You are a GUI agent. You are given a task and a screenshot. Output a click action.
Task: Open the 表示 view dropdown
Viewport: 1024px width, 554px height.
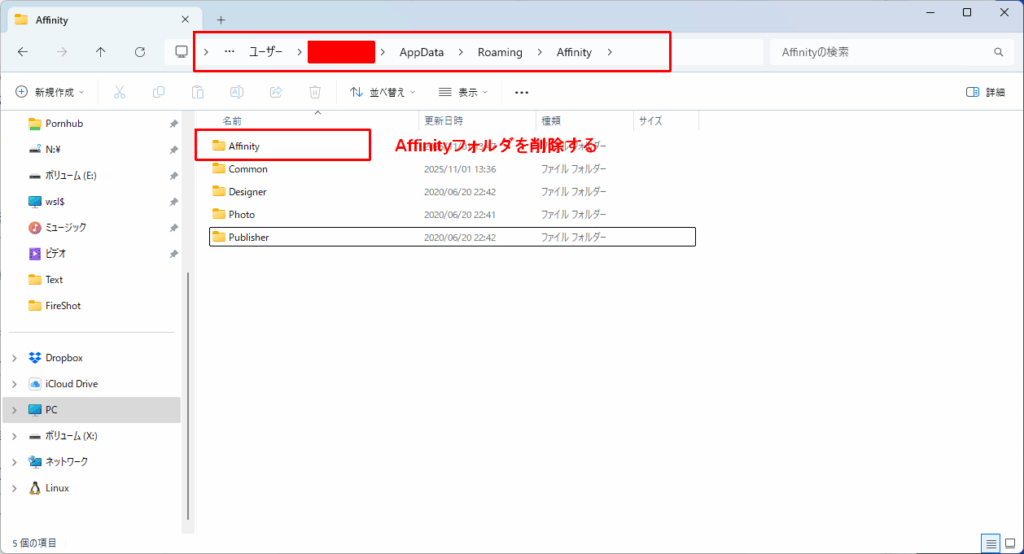point(463,92)
